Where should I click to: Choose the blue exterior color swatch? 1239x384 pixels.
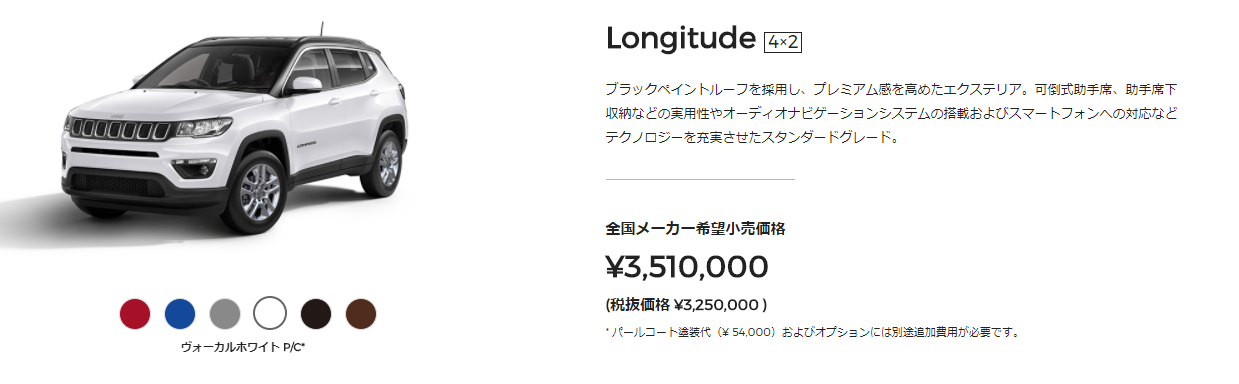coord(180,313)
